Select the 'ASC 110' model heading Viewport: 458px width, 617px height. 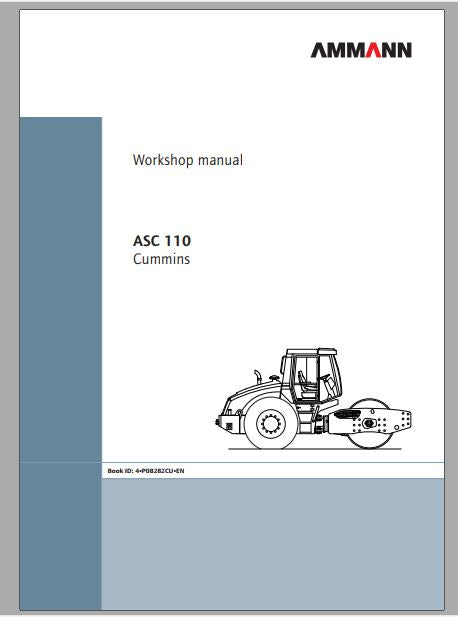coord(162,241)
